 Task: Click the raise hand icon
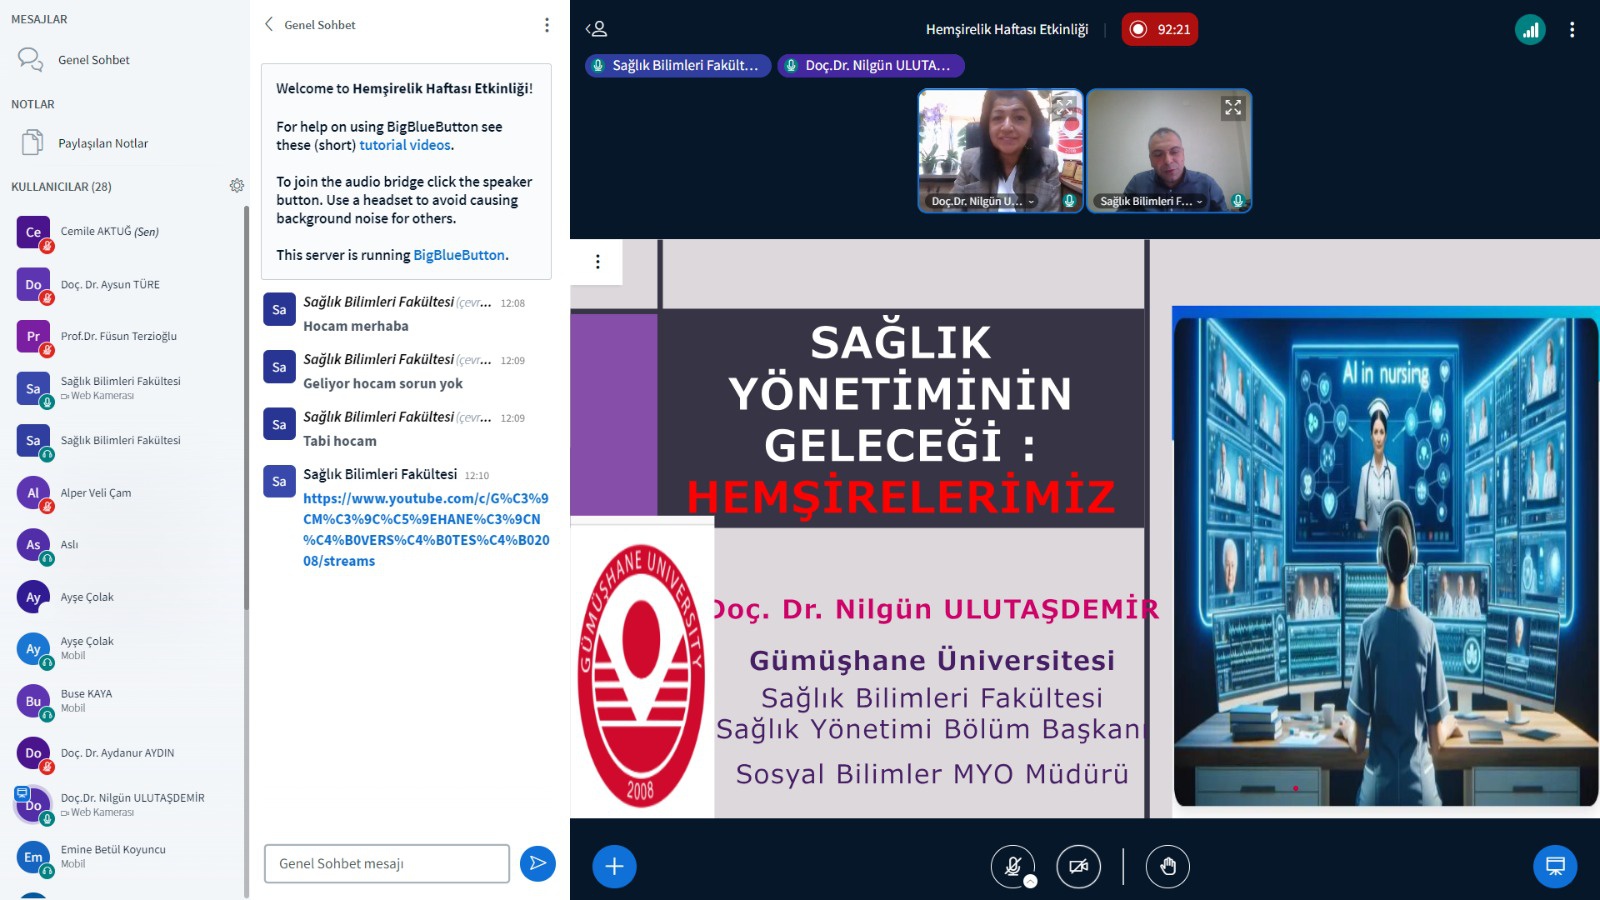coord(1167,866)
